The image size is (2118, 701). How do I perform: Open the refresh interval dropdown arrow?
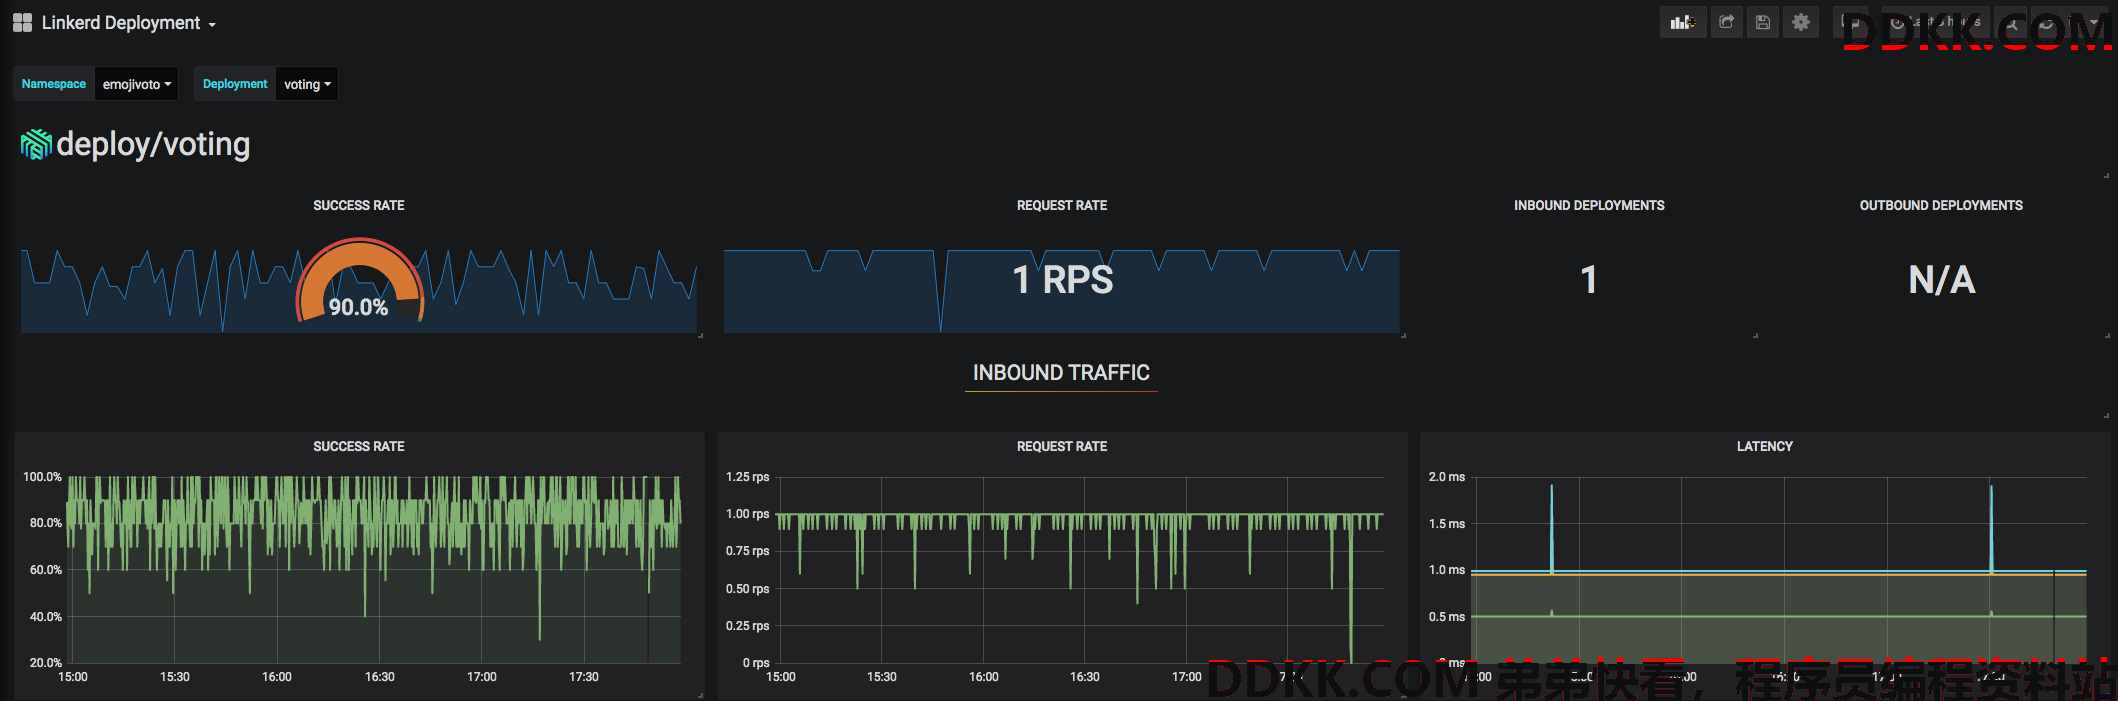tap(2093, 22)
